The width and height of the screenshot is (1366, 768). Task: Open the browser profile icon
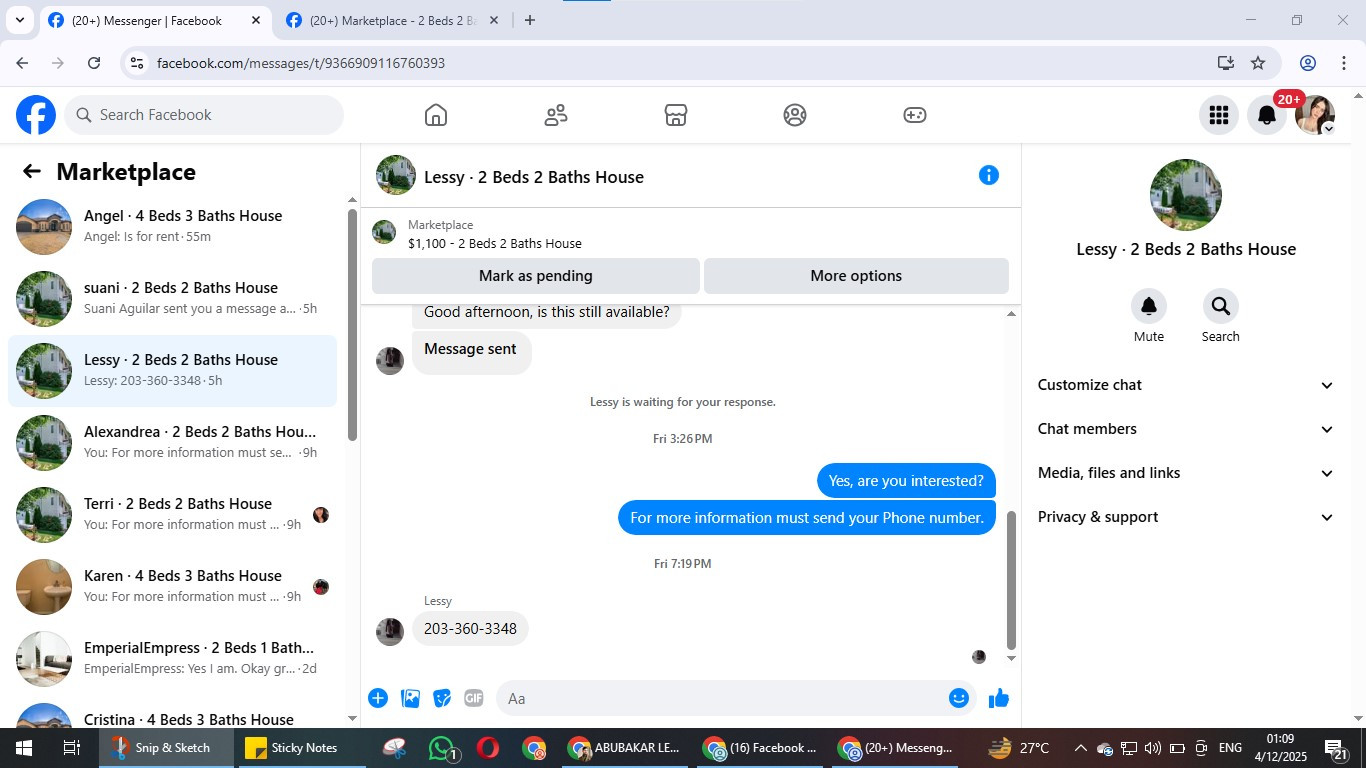click(x=1308, y=63)
